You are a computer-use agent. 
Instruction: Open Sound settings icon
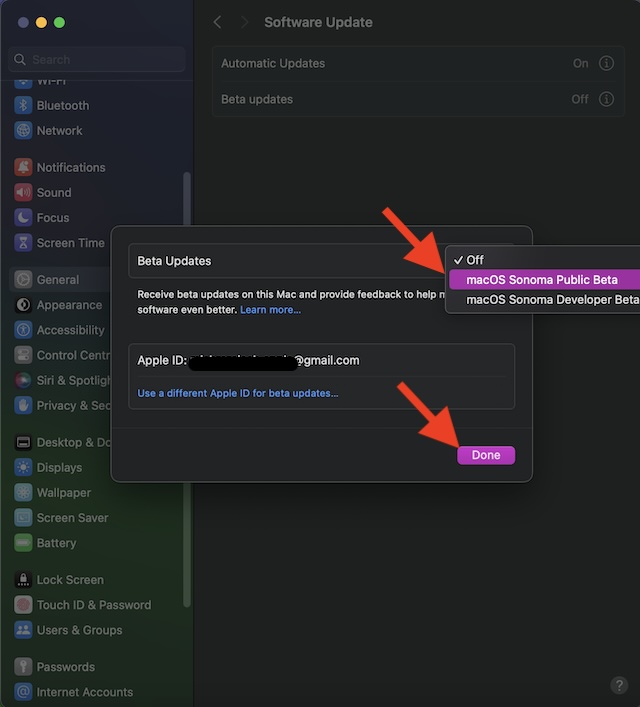[23, 192]
